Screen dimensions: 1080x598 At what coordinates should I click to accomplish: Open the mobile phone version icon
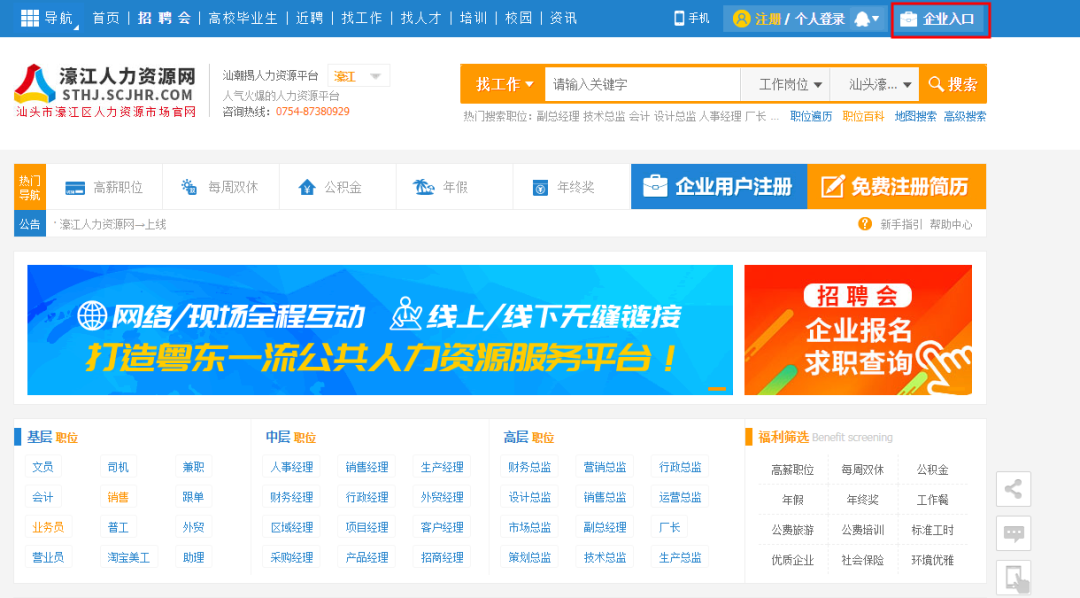click(x=680, y=18)
